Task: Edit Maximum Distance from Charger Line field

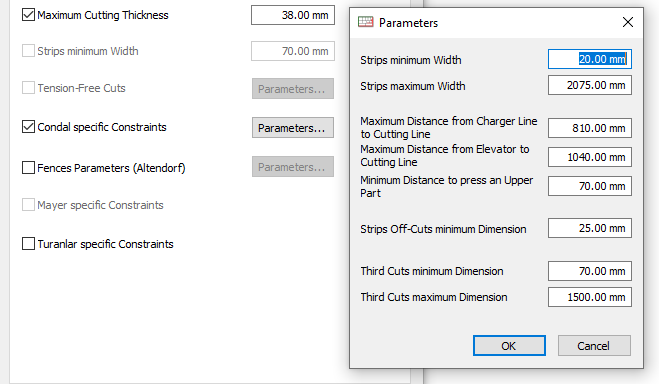Action: coord(590,128)
